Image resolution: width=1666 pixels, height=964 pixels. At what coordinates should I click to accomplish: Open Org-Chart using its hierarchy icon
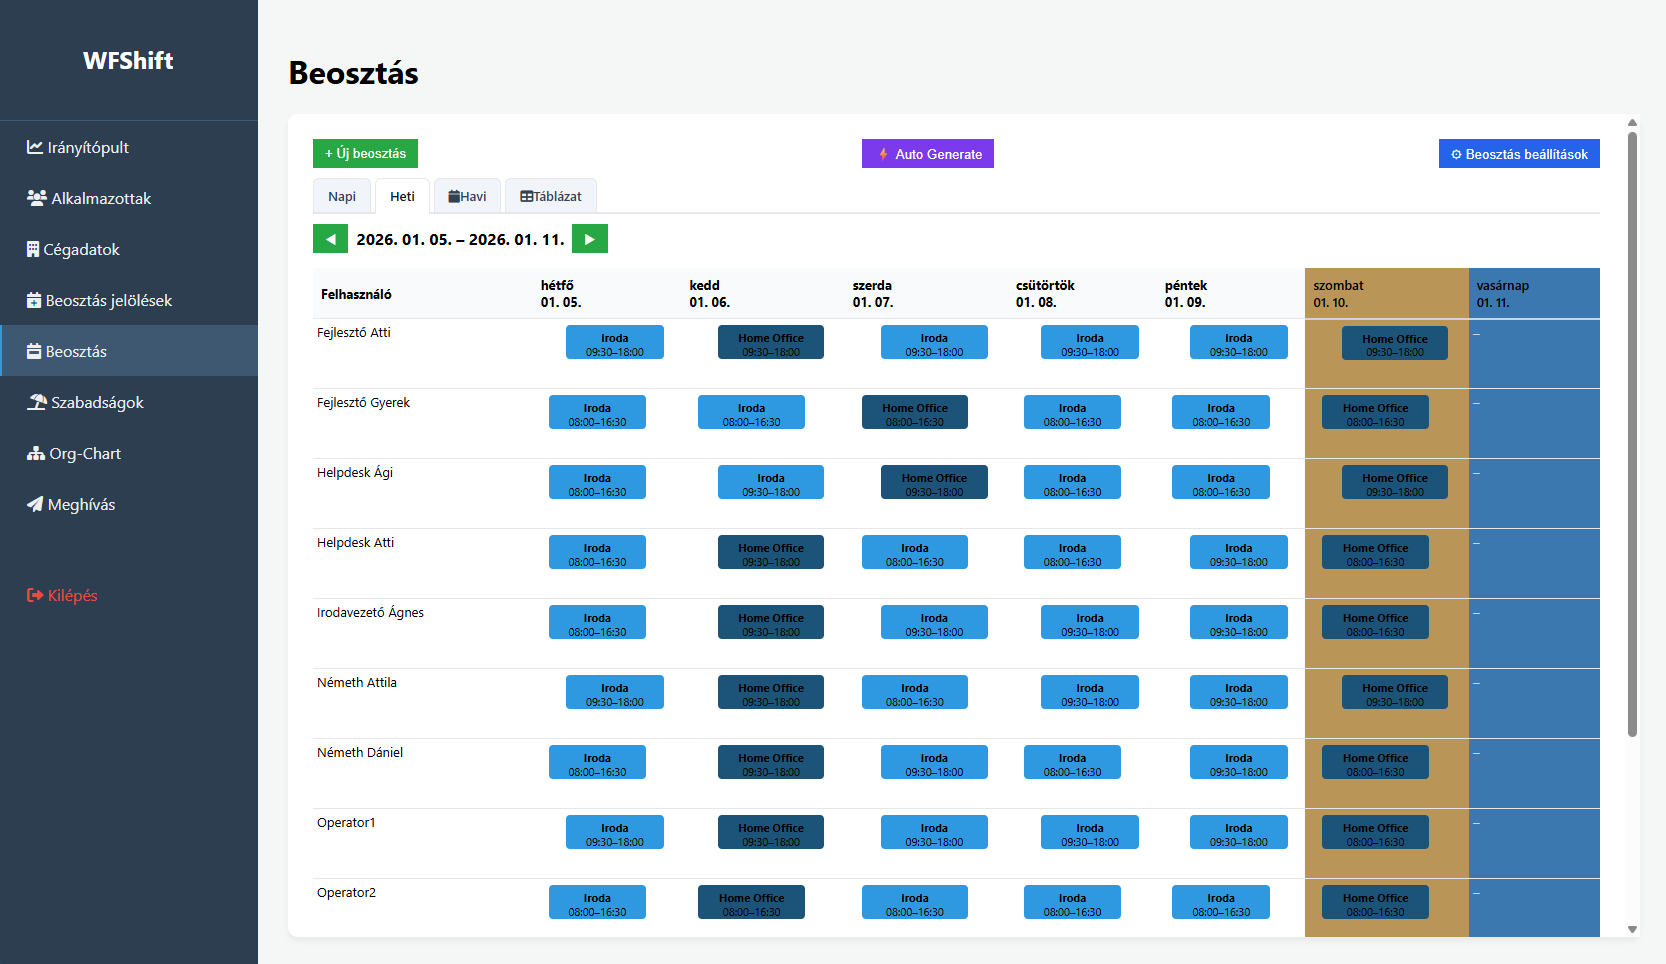coord(36,453)
